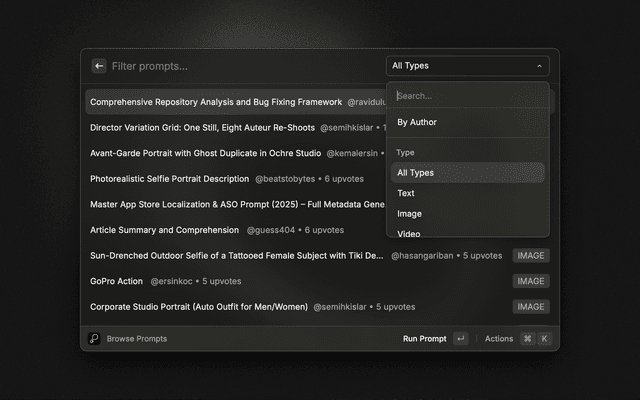Click the chevron on the types dropdown
This screenshot has width=640, height=400.
(x=539, y=66)
